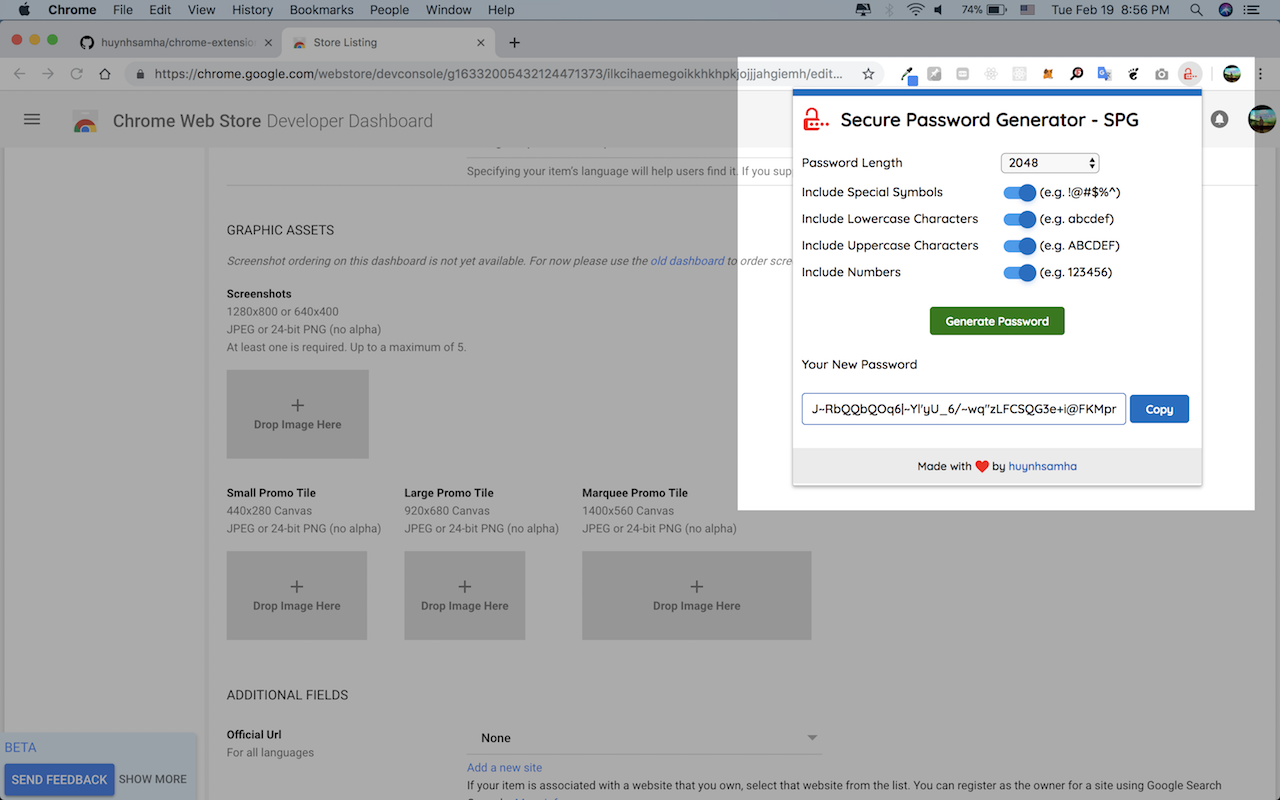
Task: Open the old dashboard link
Action: [x=687, y=261]
